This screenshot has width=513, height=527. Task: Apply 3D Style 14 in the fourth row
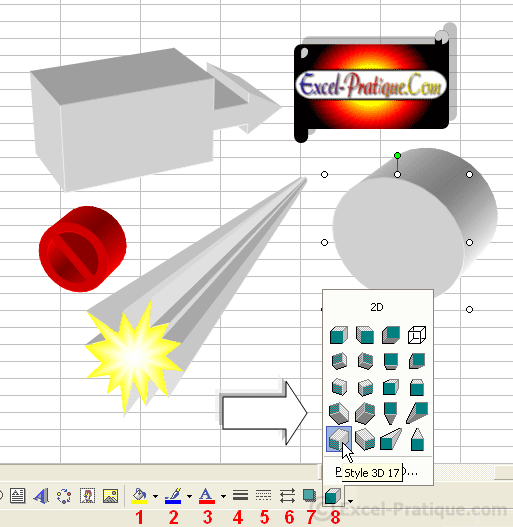coord(365,413)
